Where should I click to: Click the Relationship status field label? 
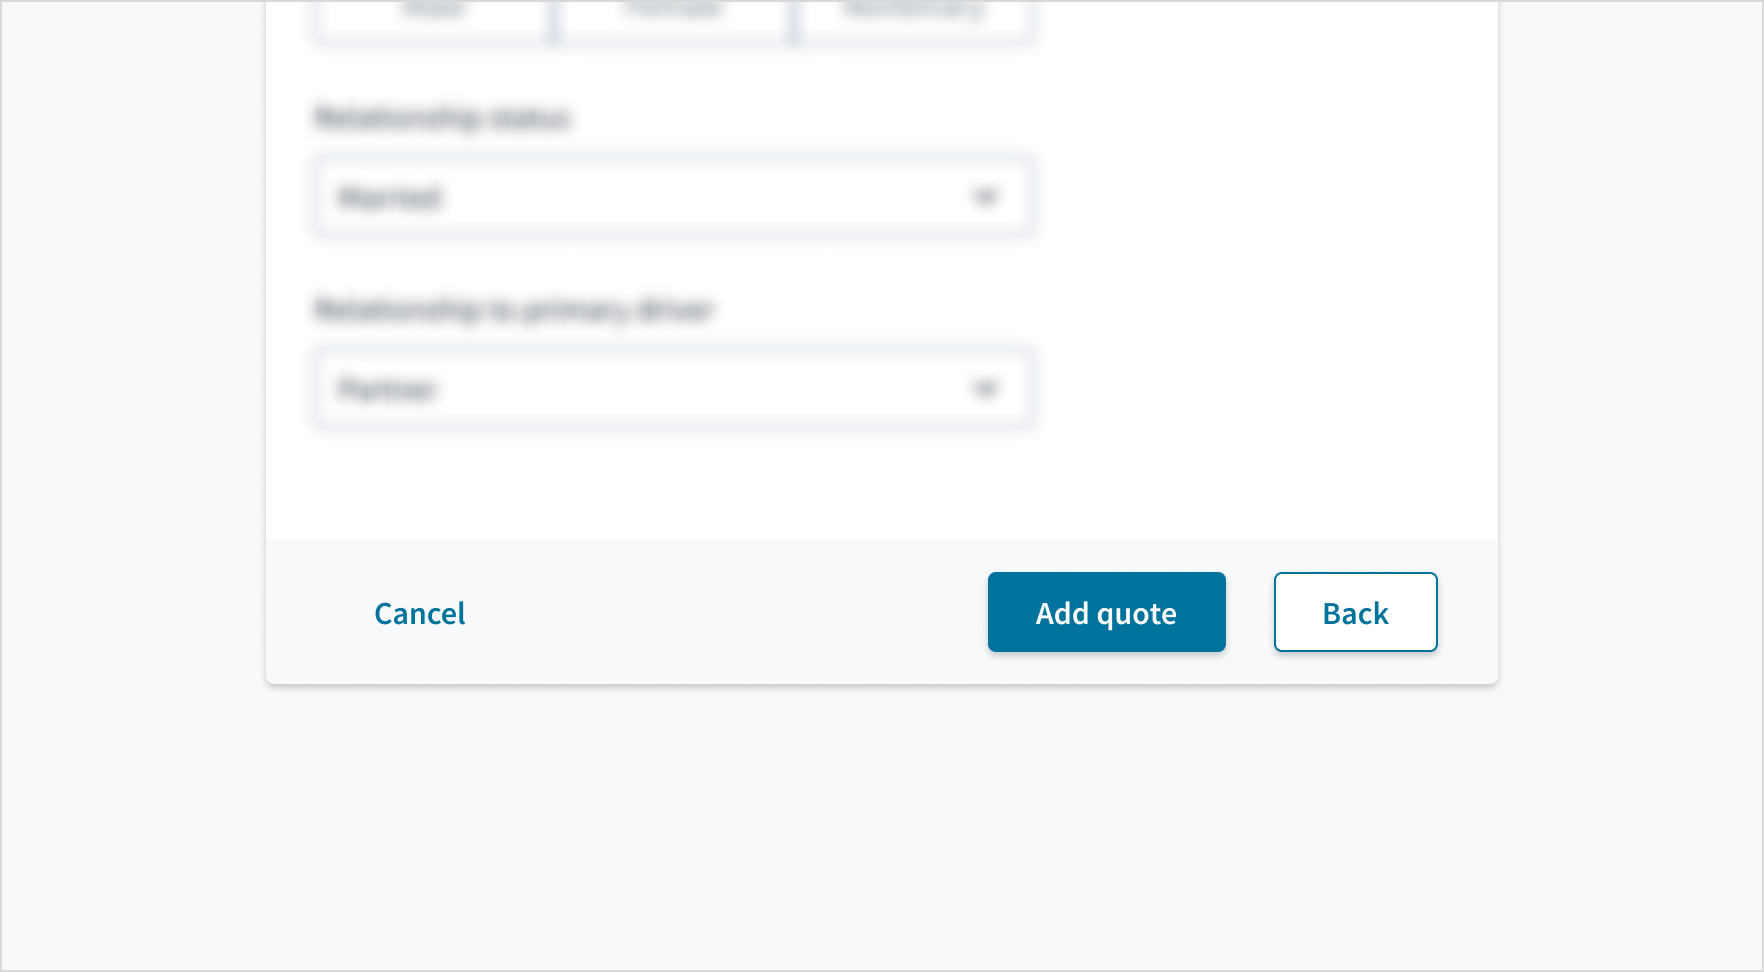click(442, 118)
